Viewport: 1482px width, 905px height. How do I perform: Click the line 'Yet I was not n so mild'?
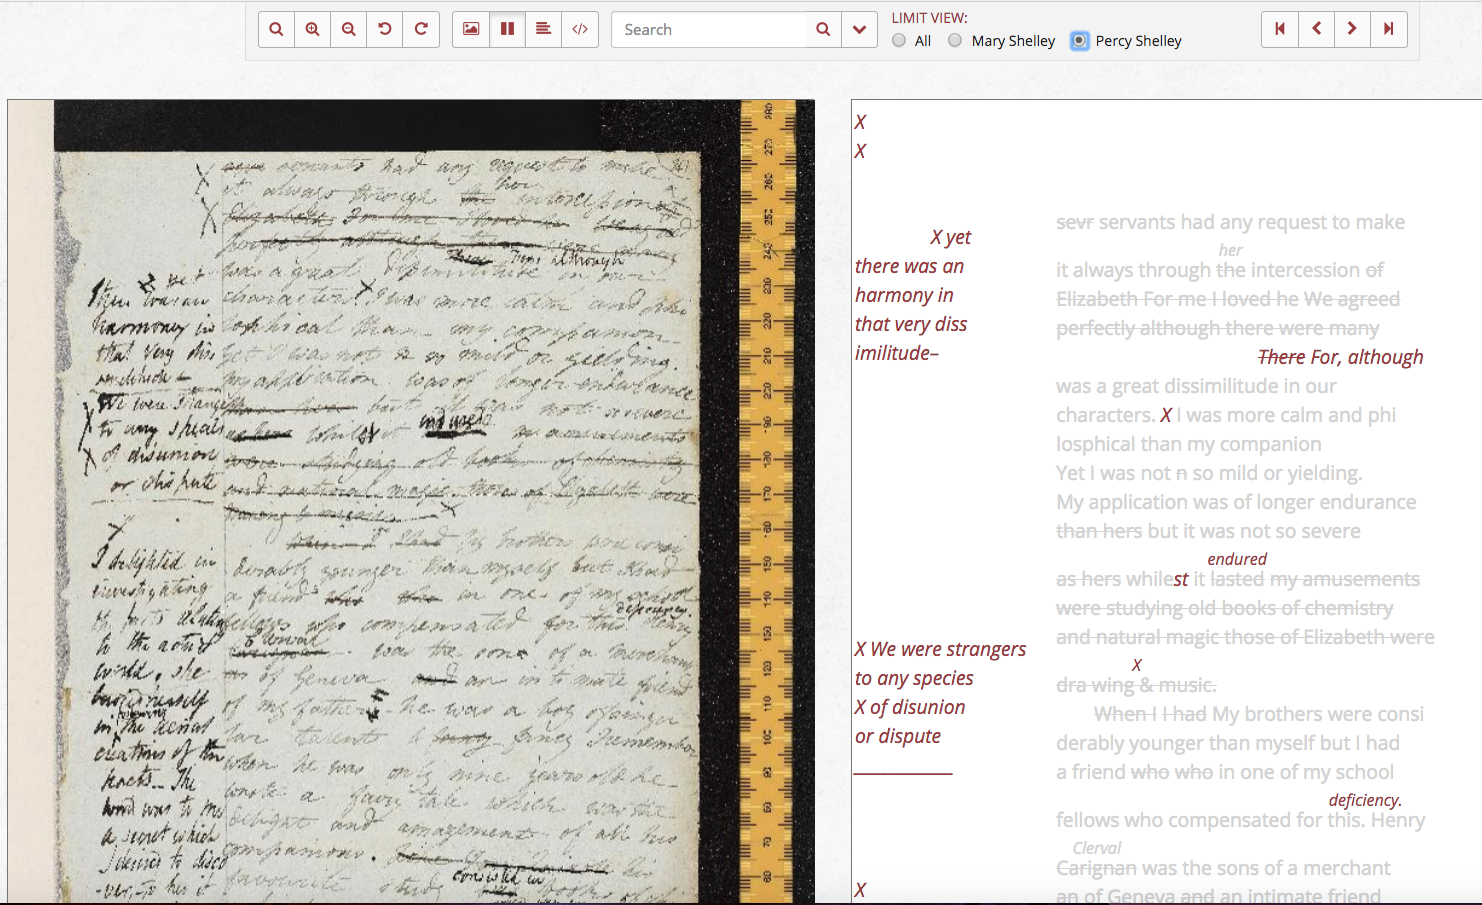[1209, 473]
